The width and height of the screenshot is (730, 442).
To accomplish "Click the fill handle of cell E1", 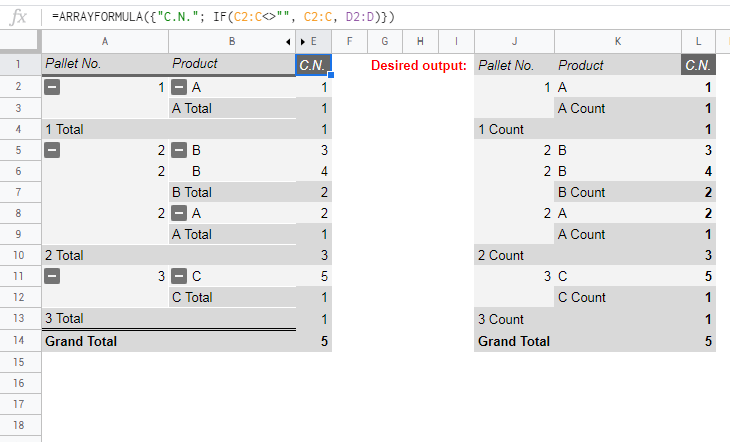I will pos(331,75).
